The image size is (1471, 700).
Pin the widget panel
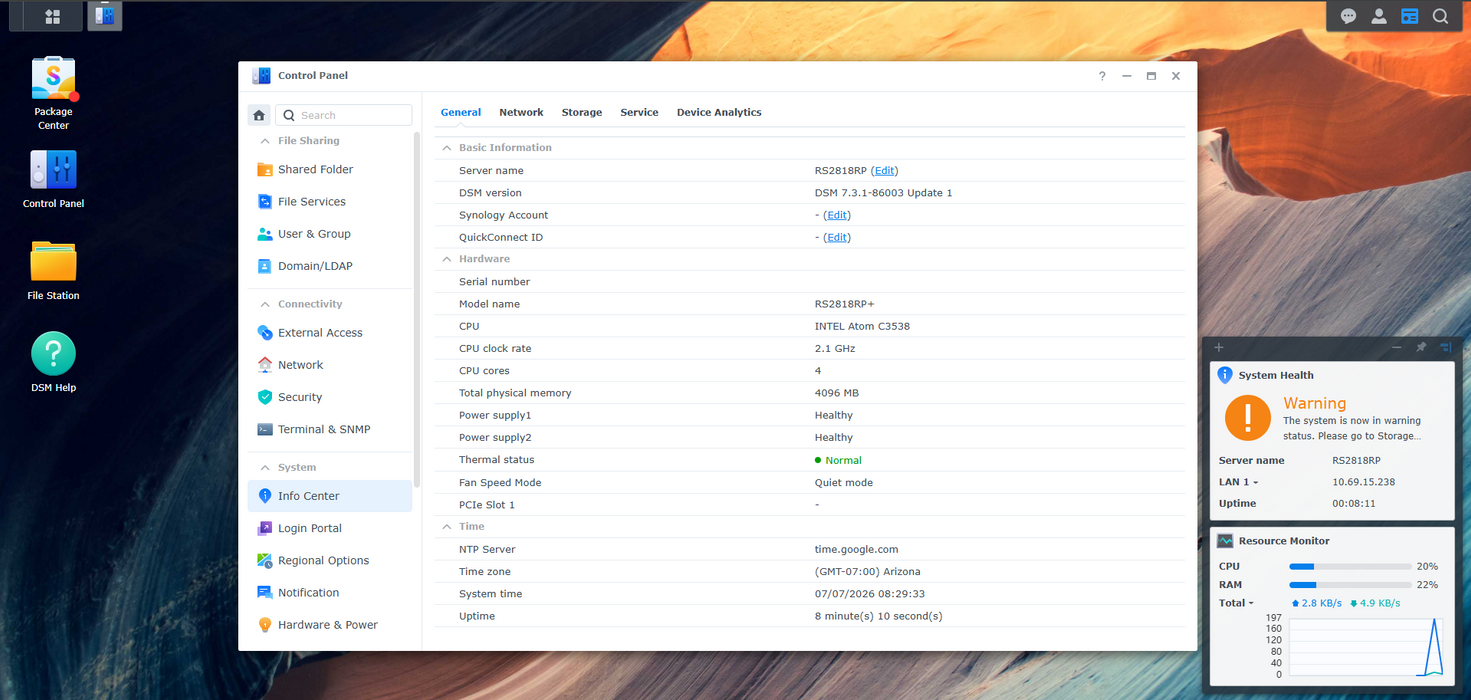pos(1421,347)
